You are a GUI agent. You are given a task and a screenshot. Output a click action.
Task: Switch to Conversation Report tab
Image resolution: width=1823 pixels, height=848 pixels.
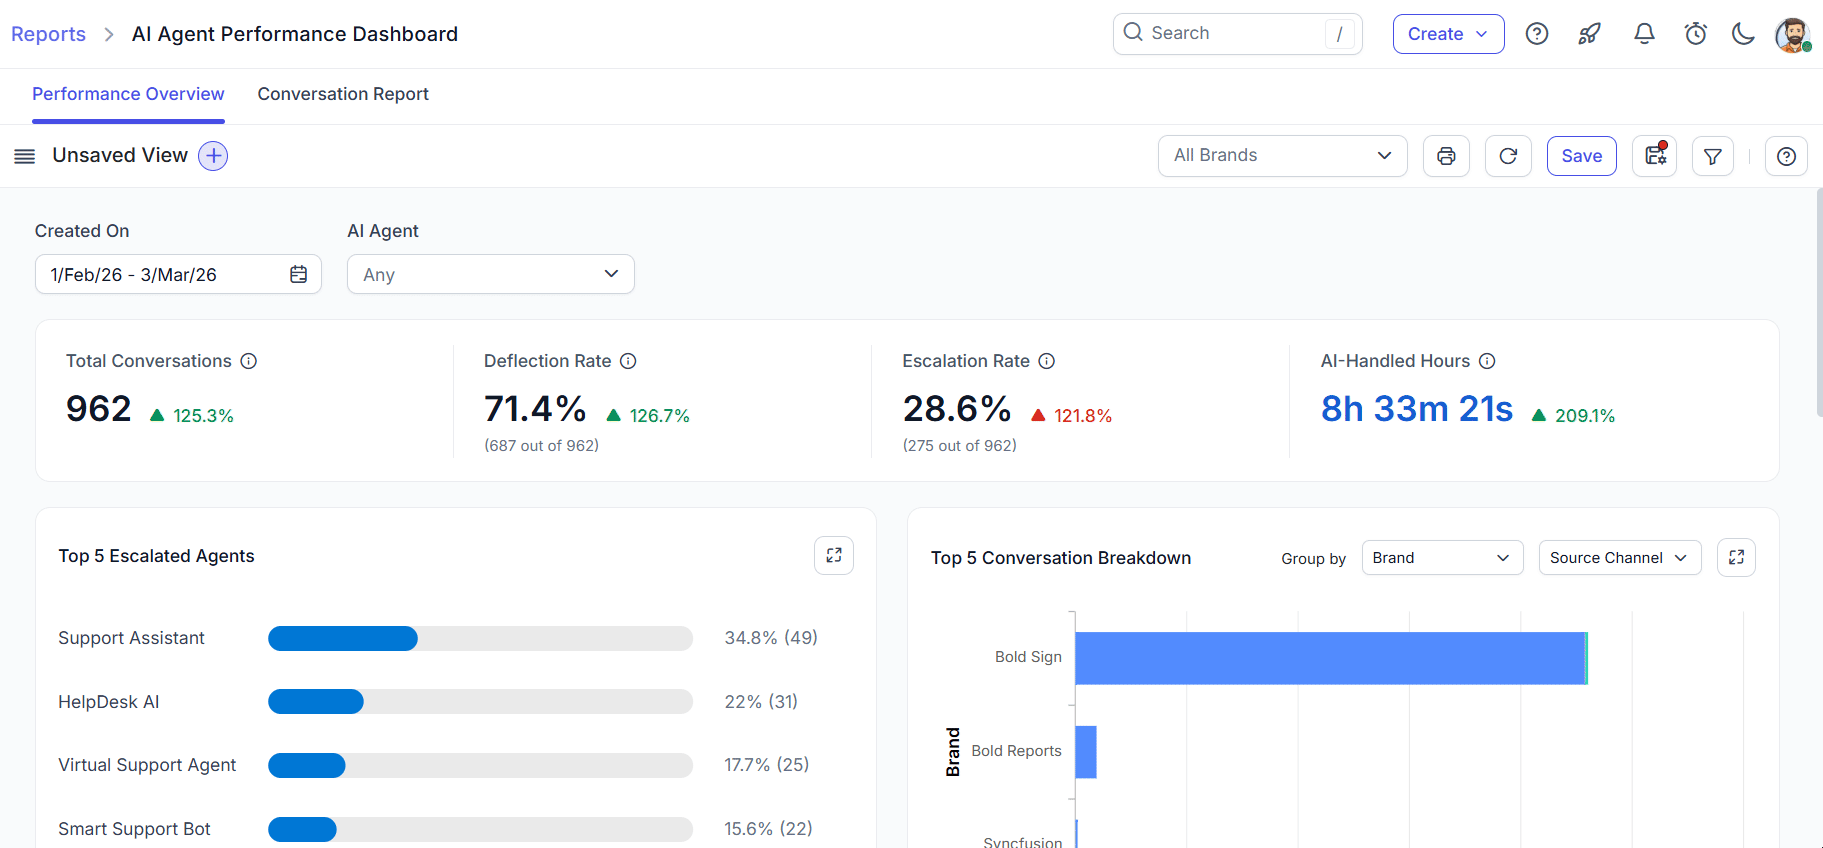343,94
